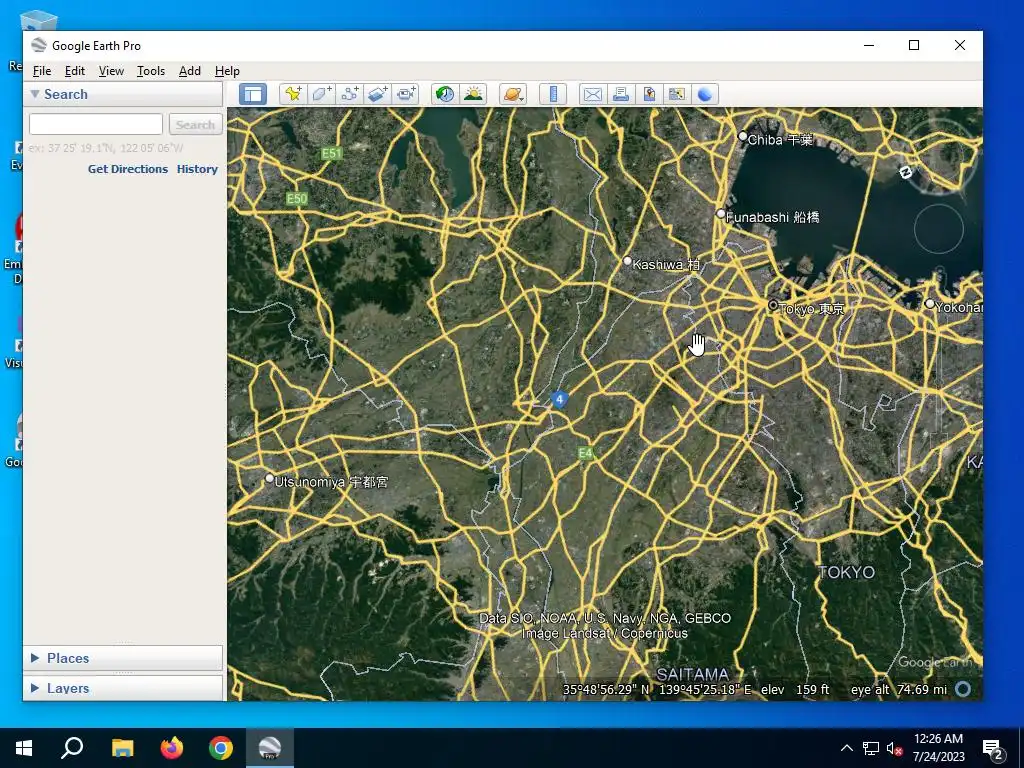Click the Tokyo capital placemark

click(773, 305)
